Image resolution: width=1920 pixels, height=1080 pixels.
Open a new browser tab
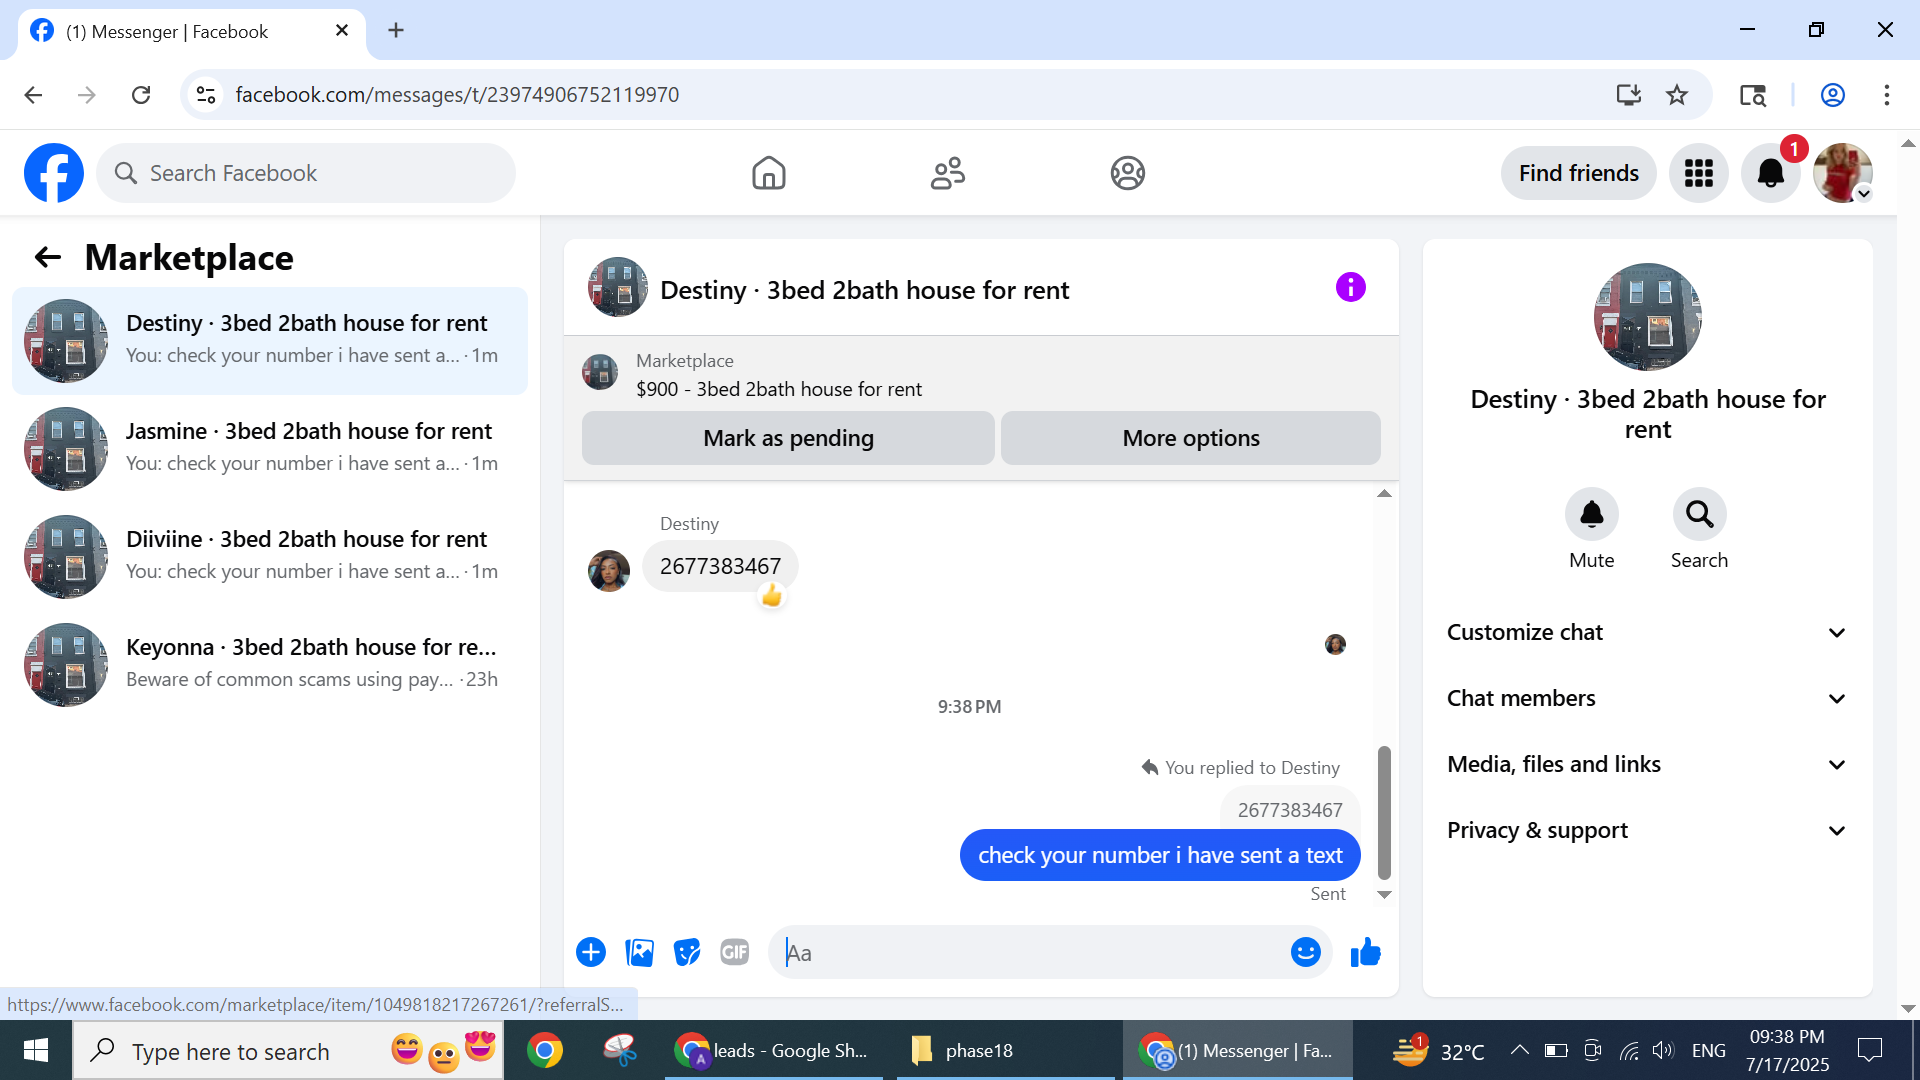point(396,31)
